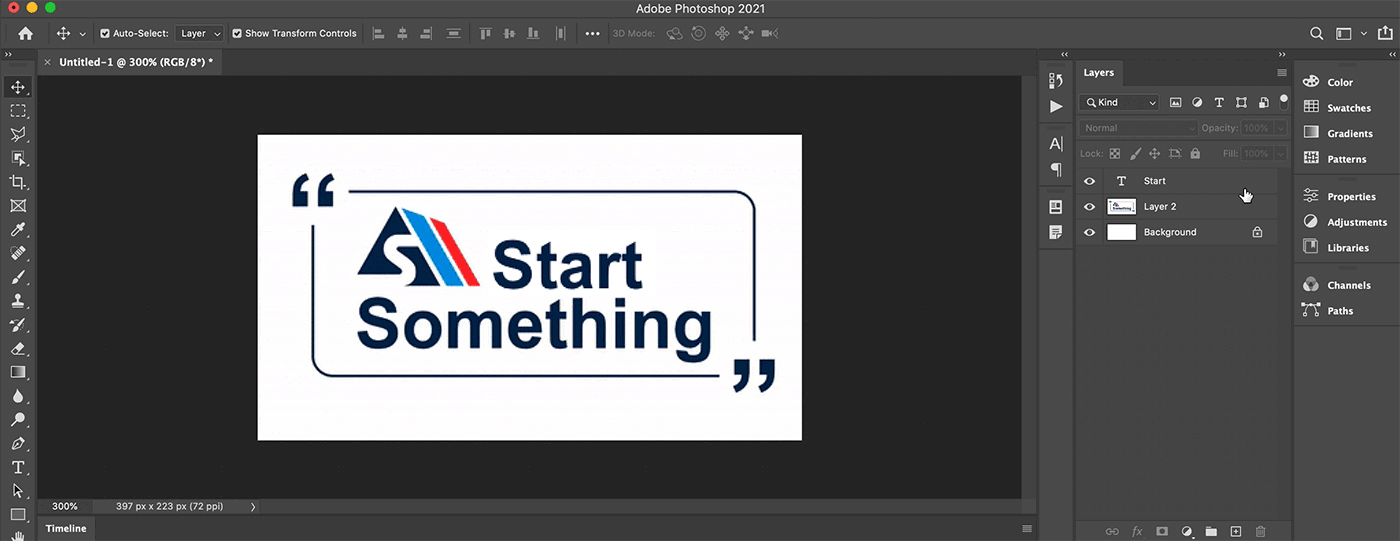Toggle filter for type layers
The image size is (1400, 541).
tap(1219, 102)
